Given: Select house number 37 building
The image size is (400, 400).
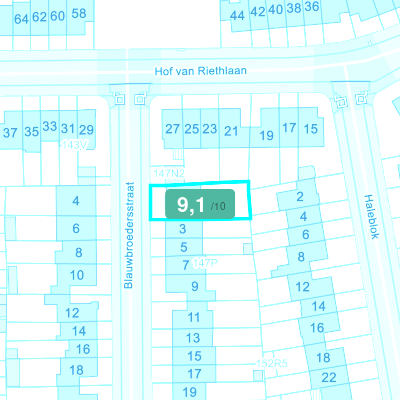Looking at the screenshot, I should pos(10,133).
